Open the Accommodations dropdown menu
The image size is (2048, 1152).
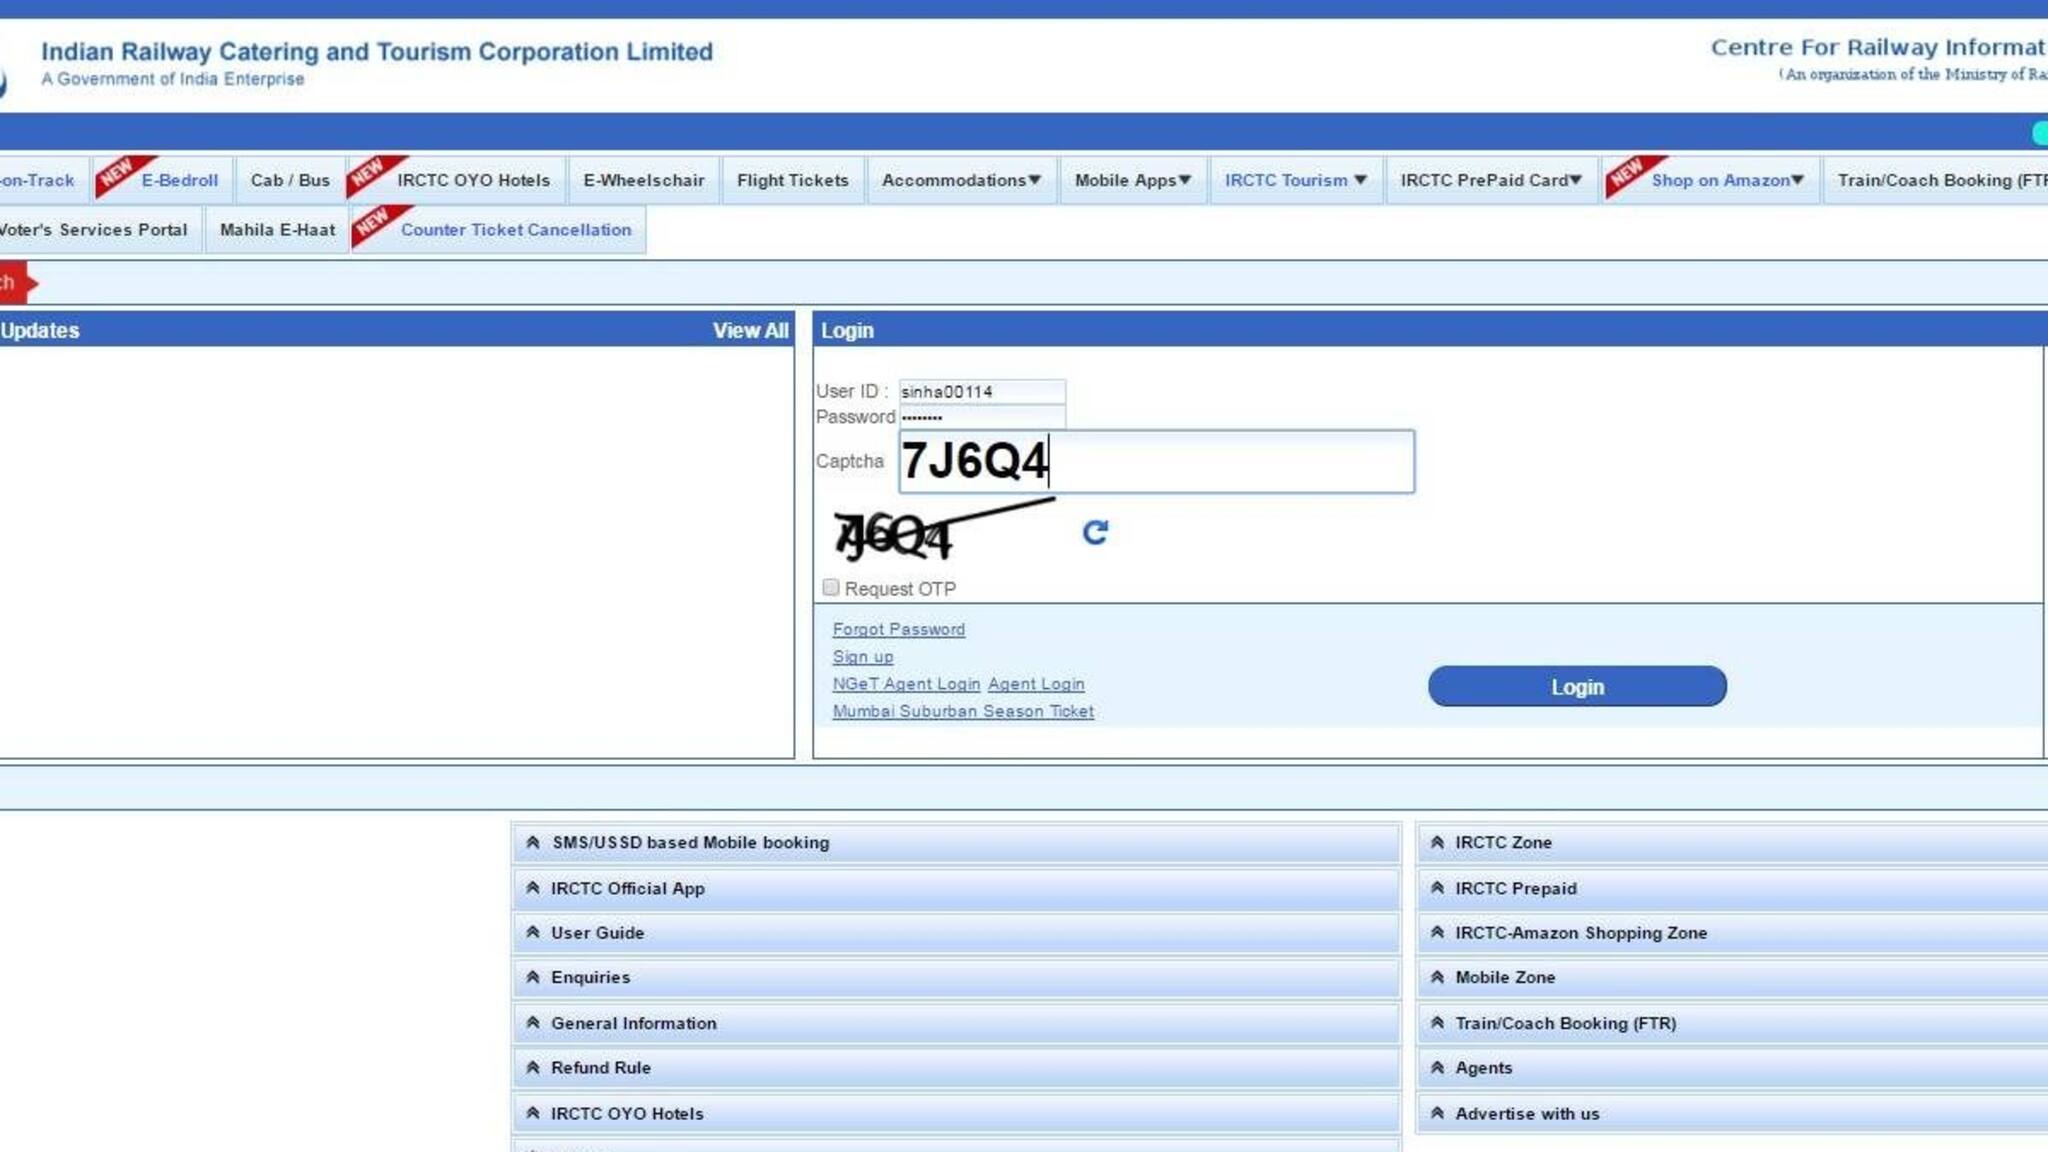(x=961, y=180)
